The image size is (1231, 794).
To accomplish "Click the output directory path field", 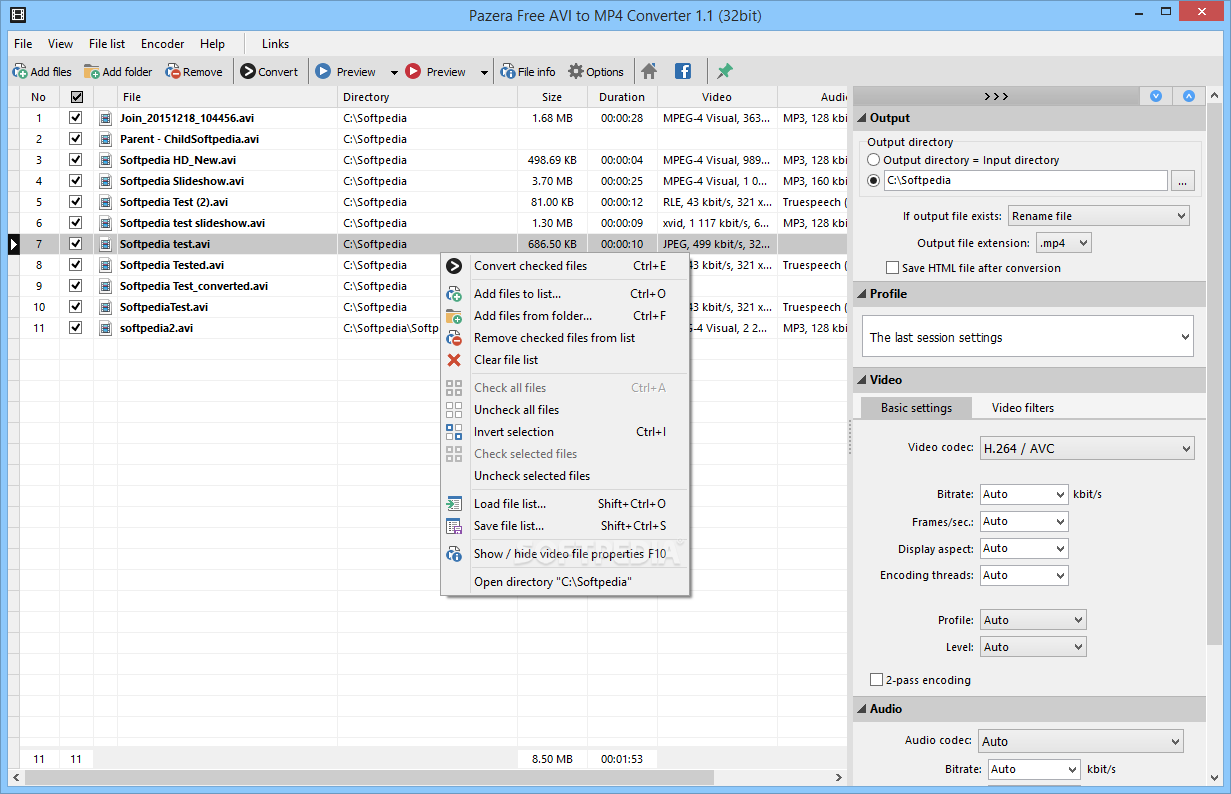I will (x=1025, y=181).
